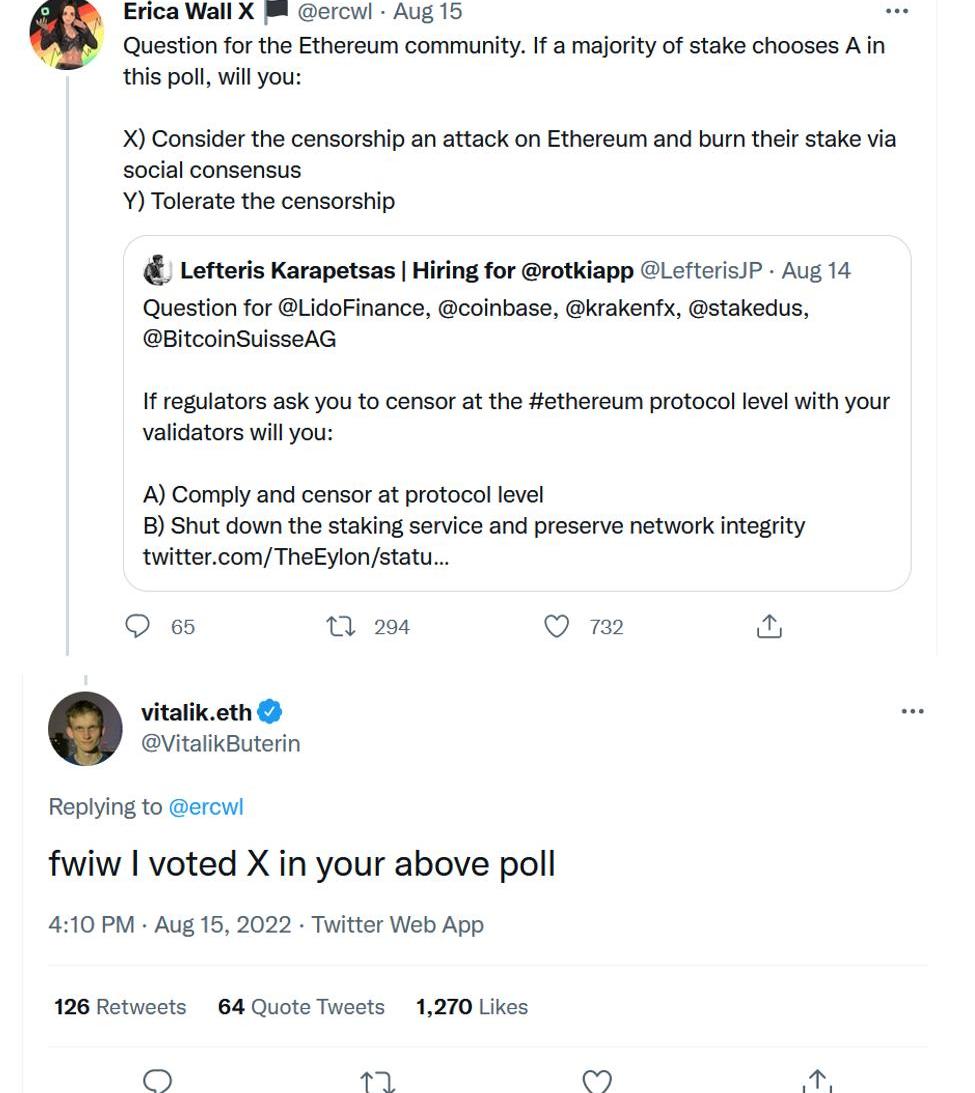Open Erica Wall's profile picture
975x1093 pixels.
pos(66,33)
